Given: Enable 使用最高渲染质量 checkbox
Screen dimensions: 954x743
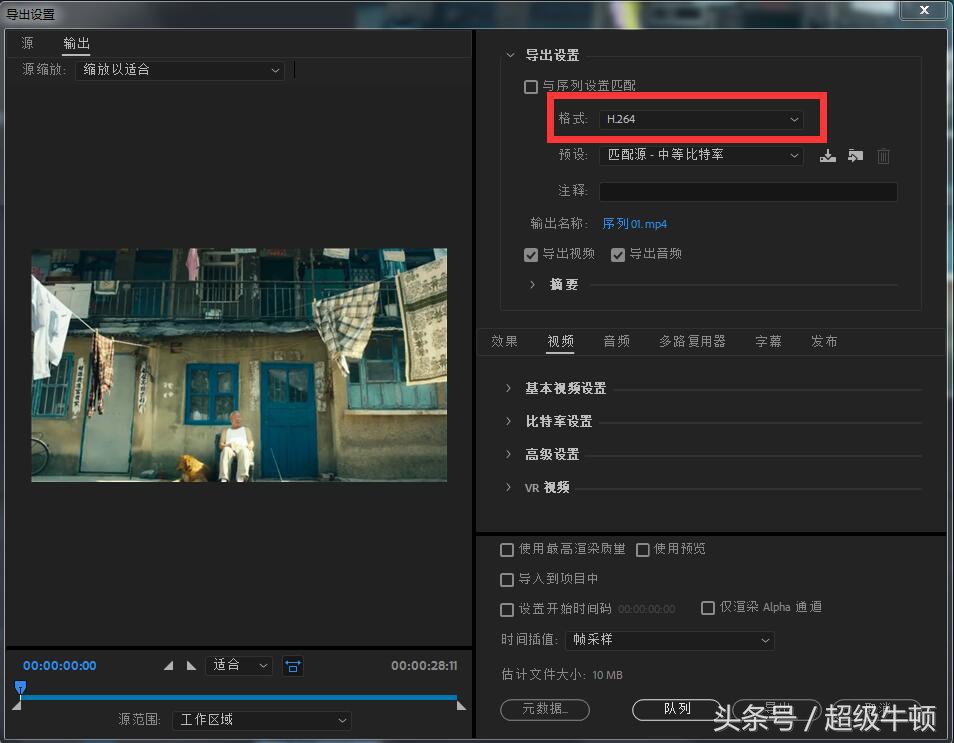Looking at the screenshot, I should (x=506, y=549).
